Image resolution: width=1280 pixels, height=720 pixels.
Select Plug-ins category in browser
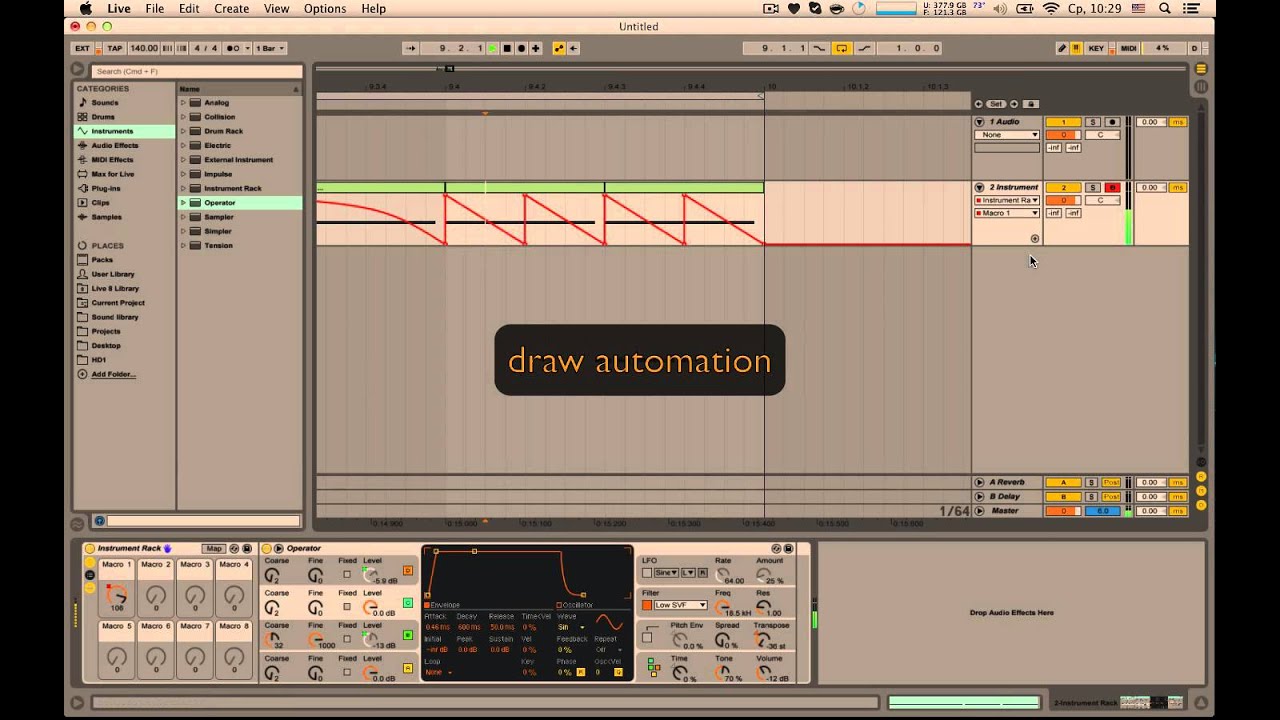105,188
